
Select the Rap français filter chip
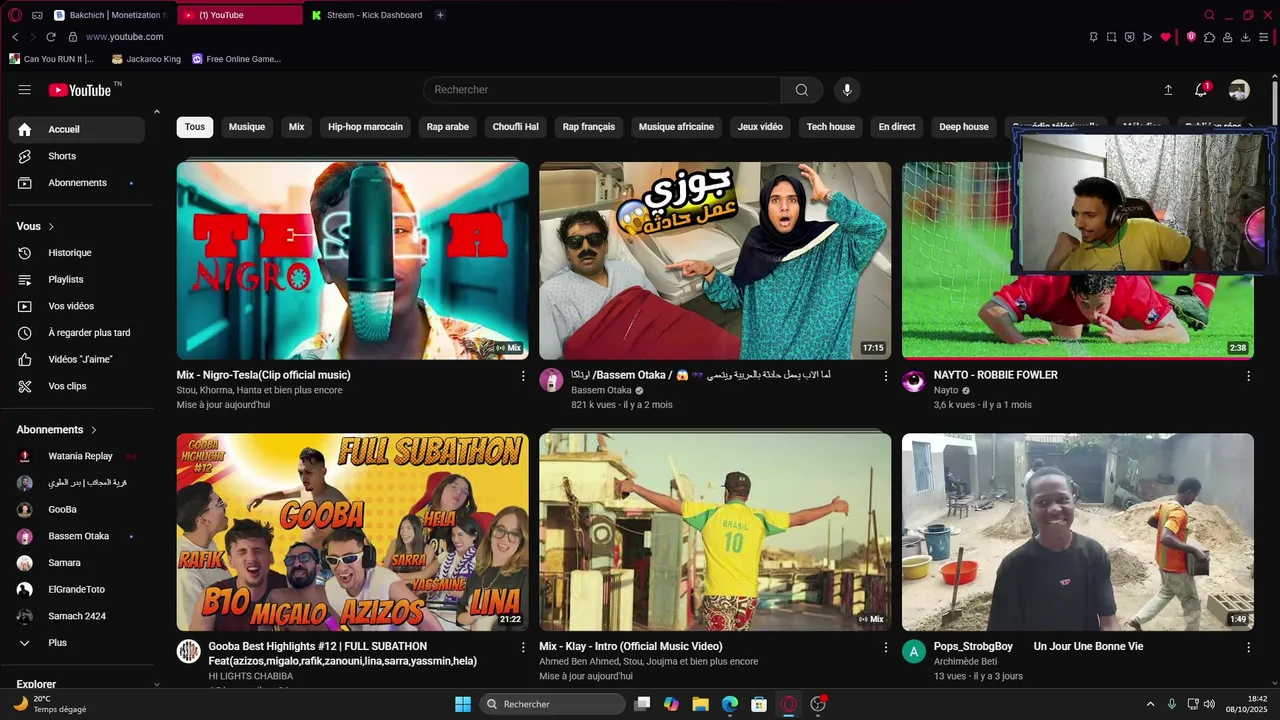point(589,127)
